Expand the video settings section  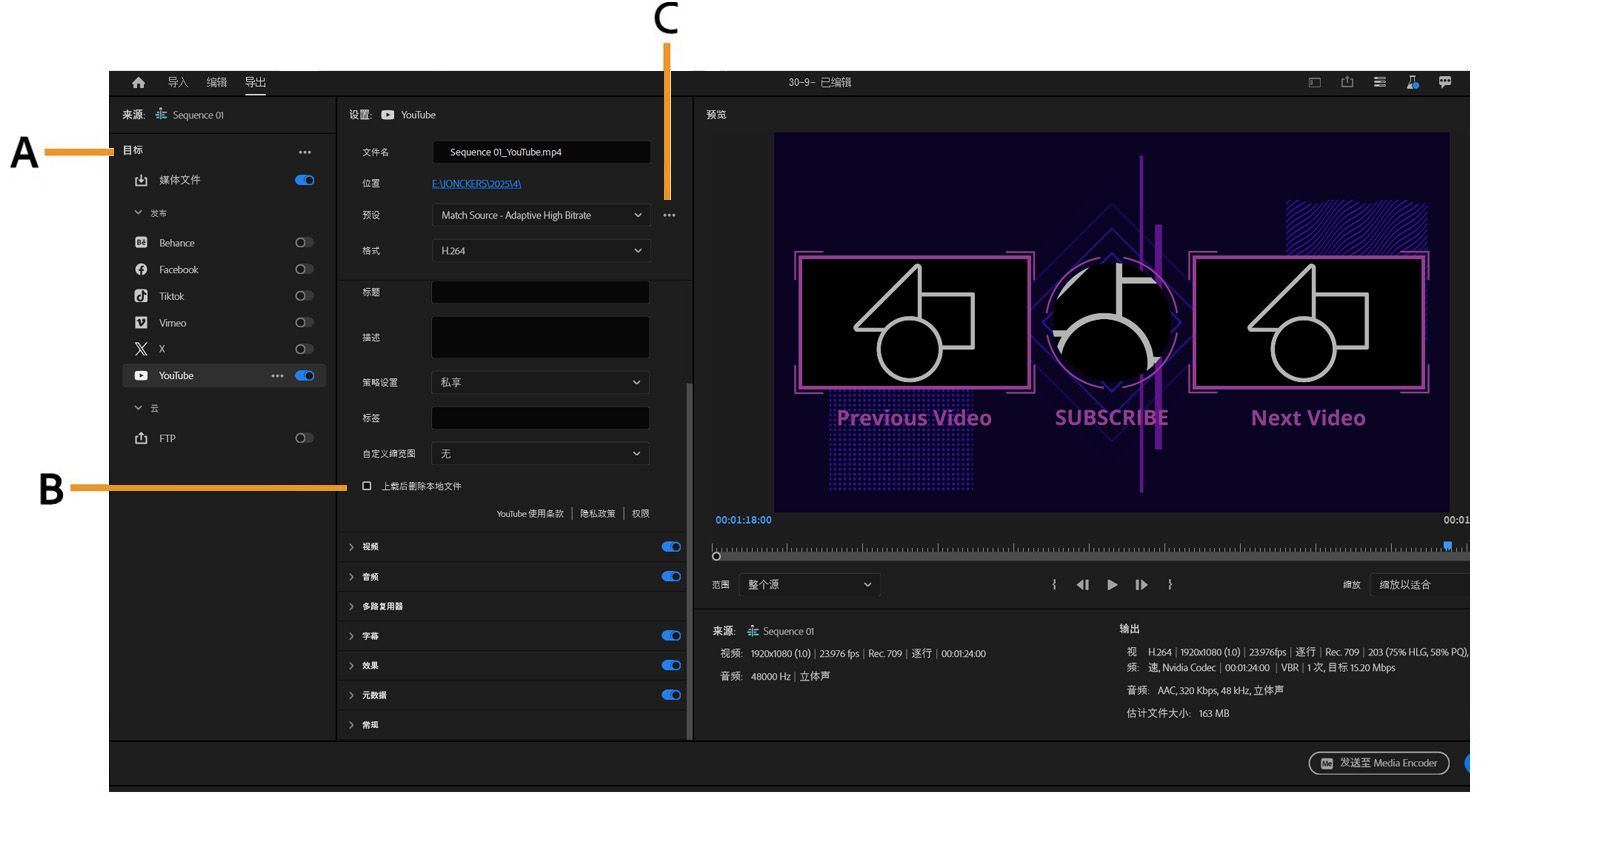(352, 547)
